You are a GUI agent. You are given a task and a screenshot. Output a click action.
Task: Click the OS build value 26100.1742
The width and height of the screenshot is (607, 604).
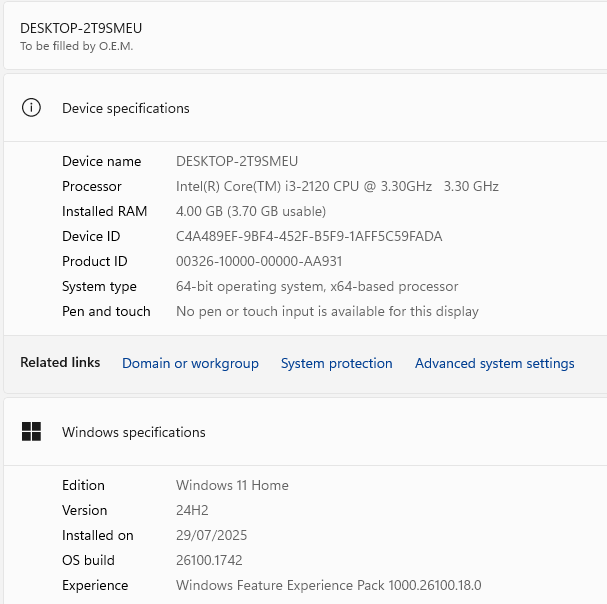pos(209,560)
